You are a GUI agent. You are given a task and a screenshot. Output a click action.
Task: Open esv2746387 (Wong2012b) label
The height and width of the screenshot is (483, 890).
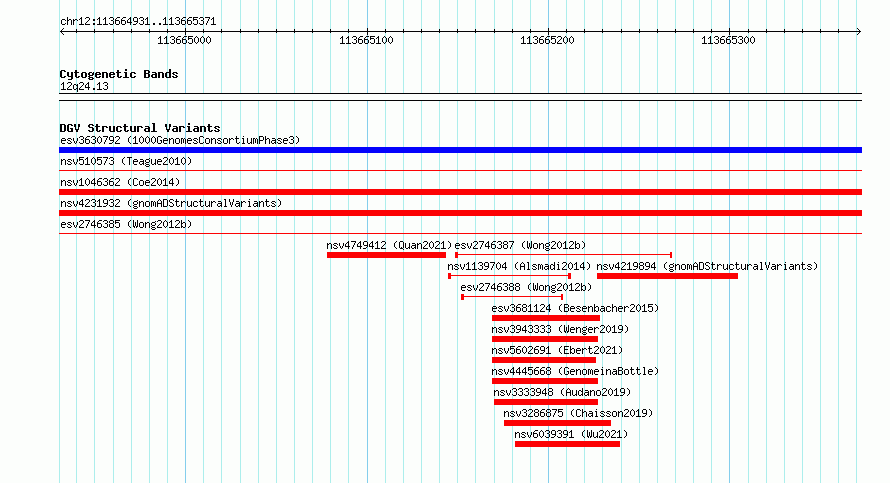click(520, 245)
